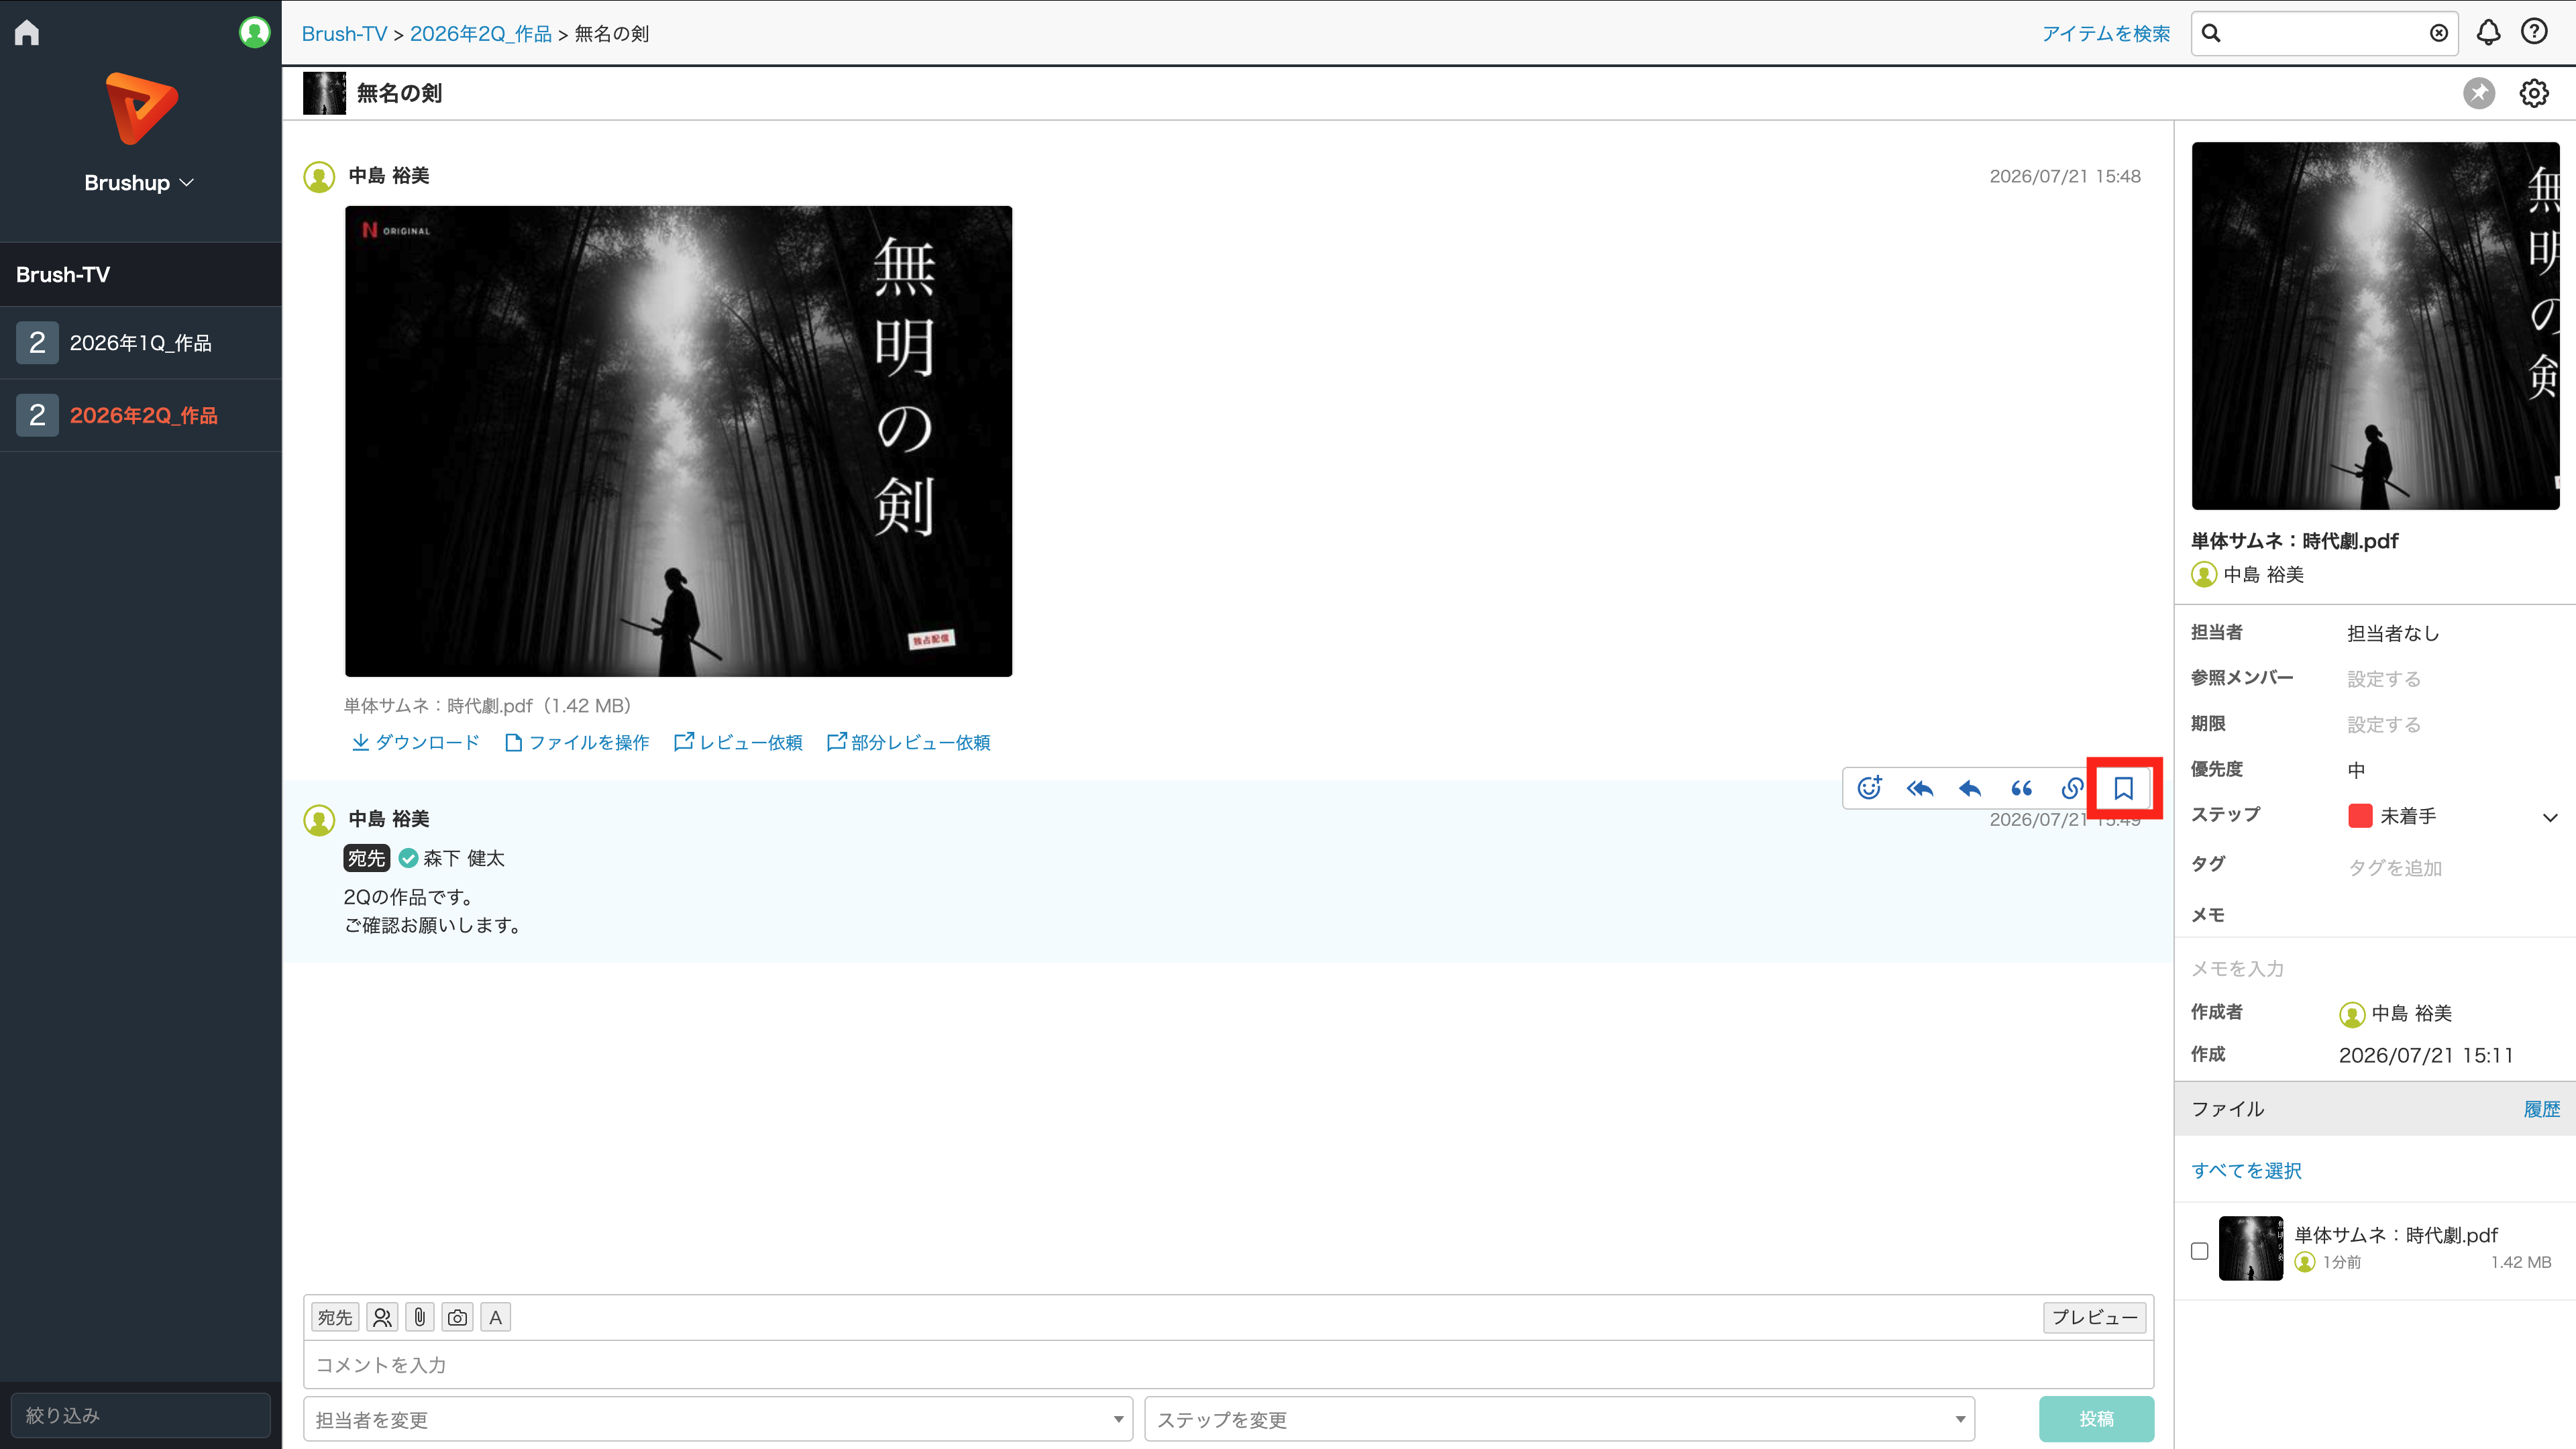The height and width of the screenshot is (1449, 2576).
Task: Click the reply-all arrows icon
Action: (x=1920, y=788)
